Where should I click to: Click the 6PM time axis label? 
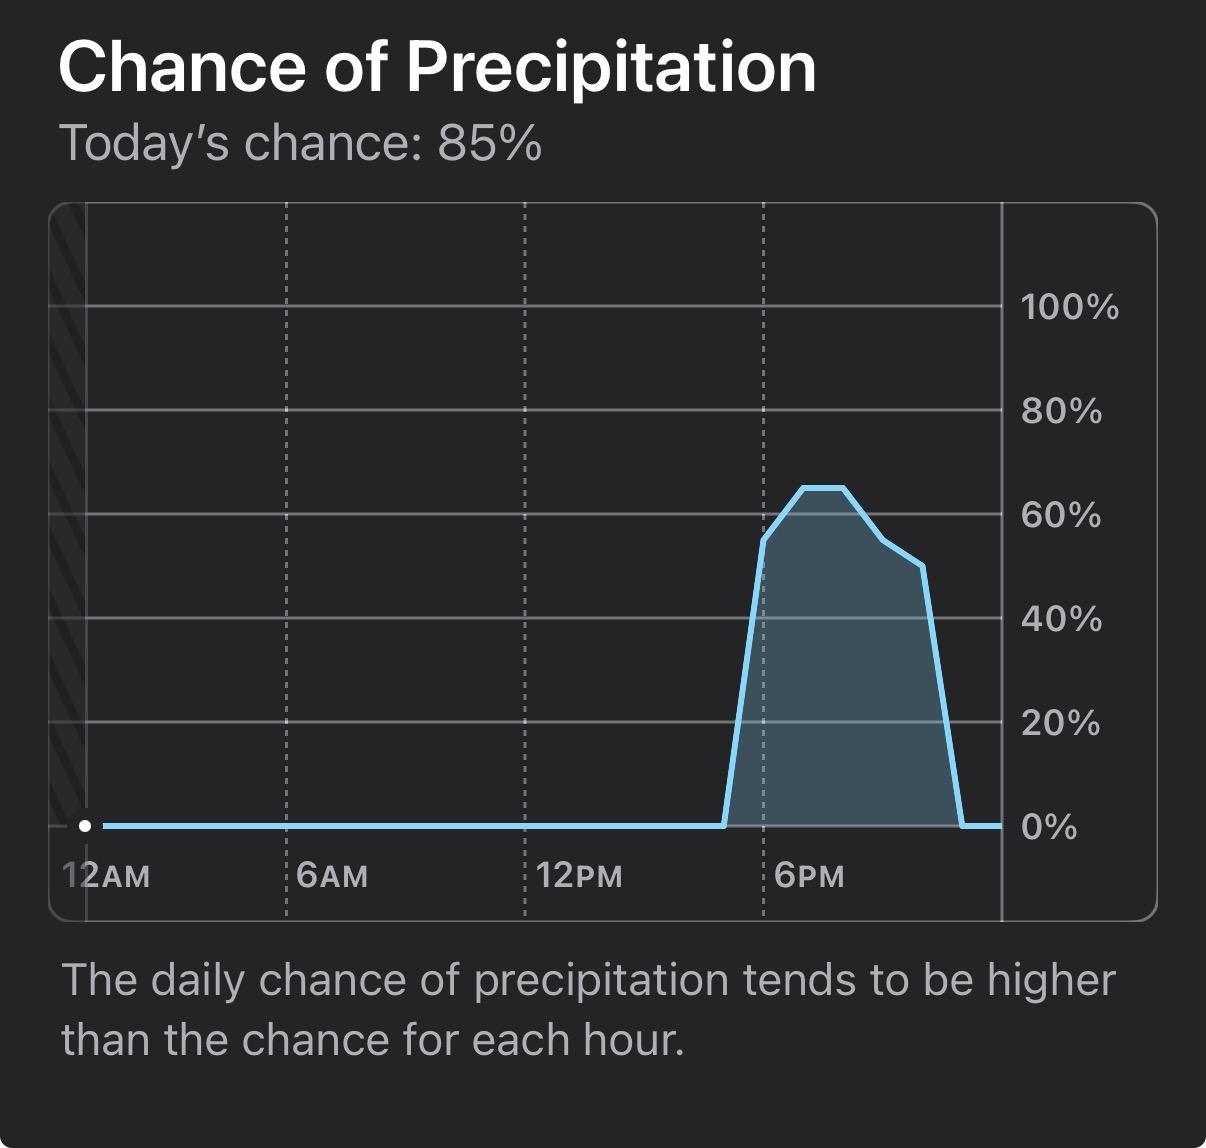click(x=810, y=877)
